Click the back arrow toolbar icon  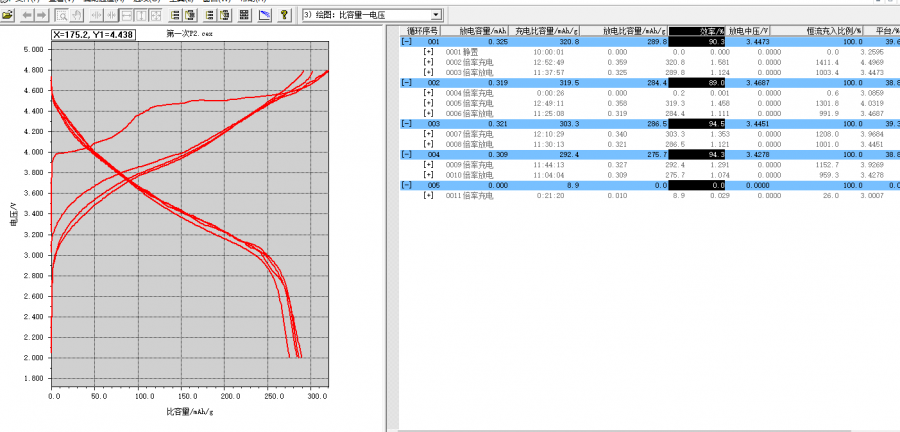point(27,16)
